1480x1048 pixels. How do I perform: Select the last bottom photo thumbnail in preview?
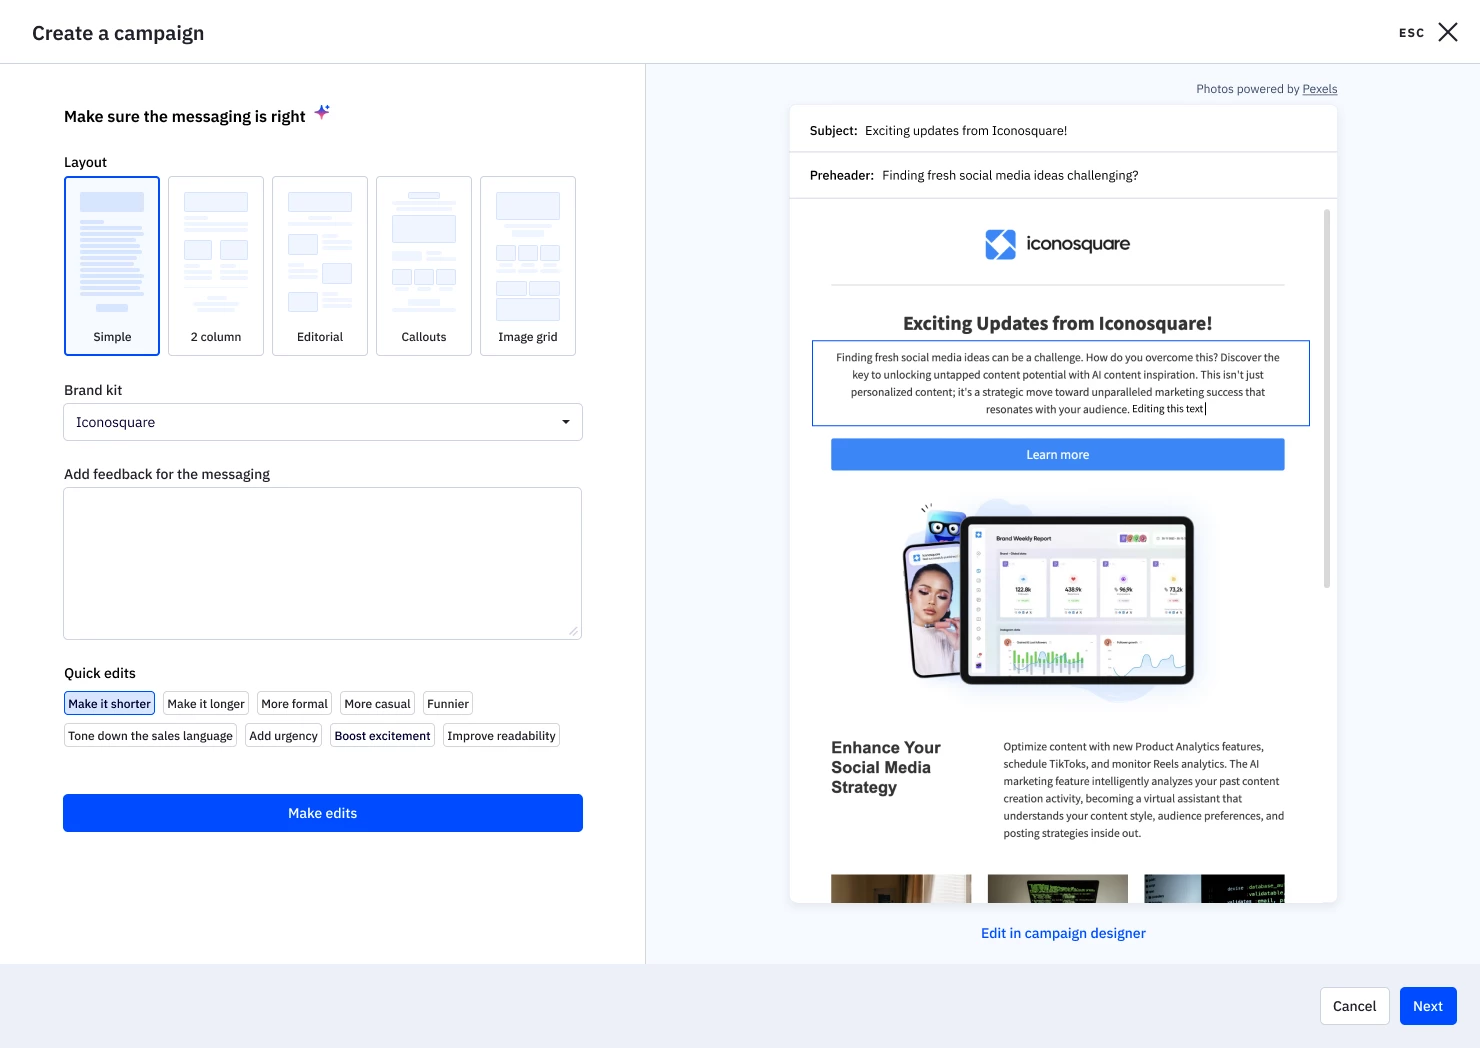(x=1214, y=889)
